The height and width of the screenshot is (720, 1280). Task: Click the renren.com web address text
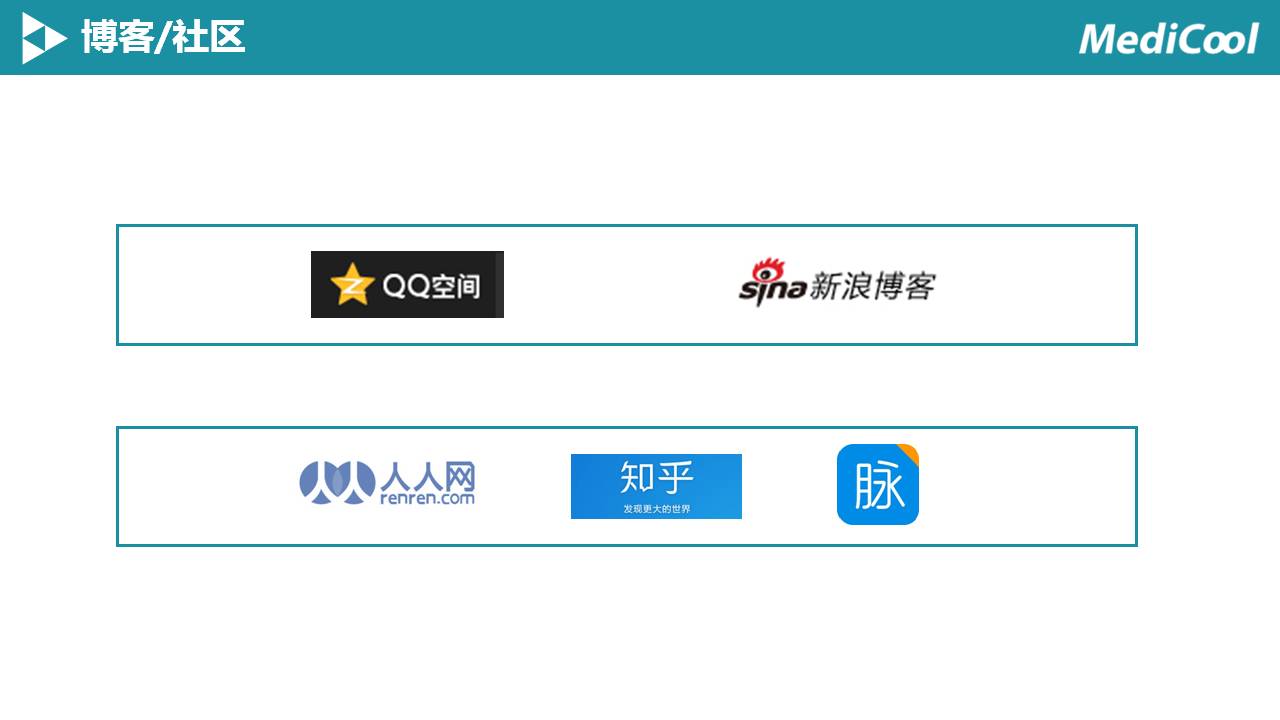pyautogui.click(x=428, y=497)
